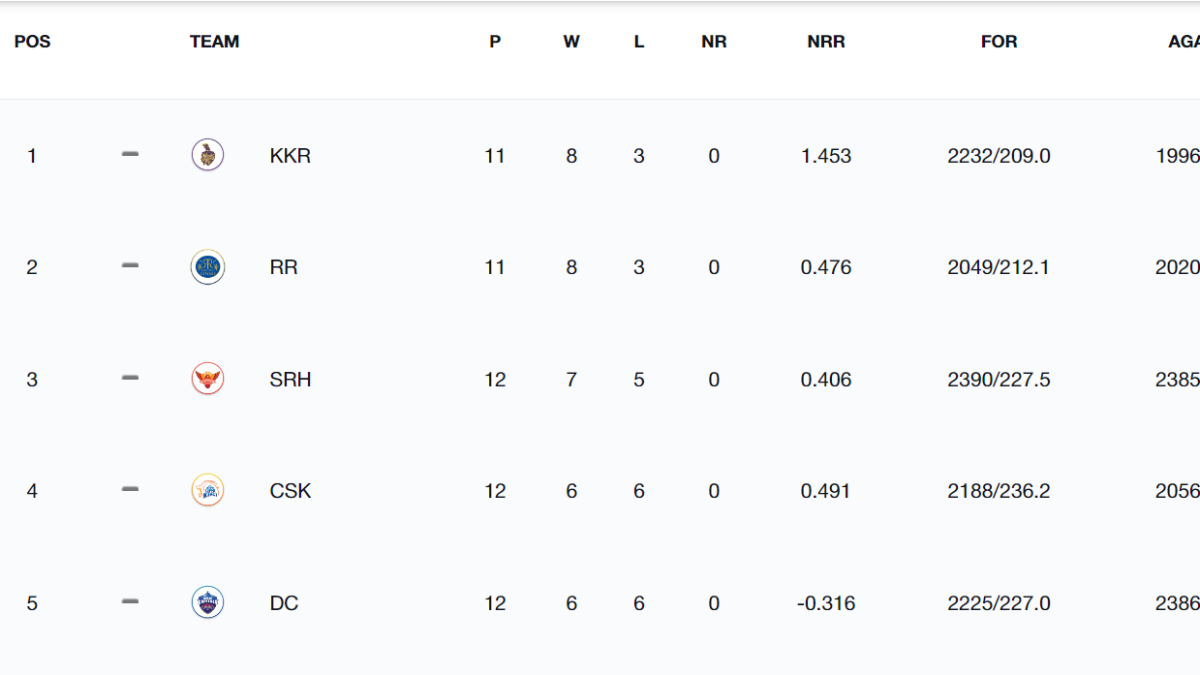Open the RR team name link
Screen dimensions: 1200x675
click(284, 268)
